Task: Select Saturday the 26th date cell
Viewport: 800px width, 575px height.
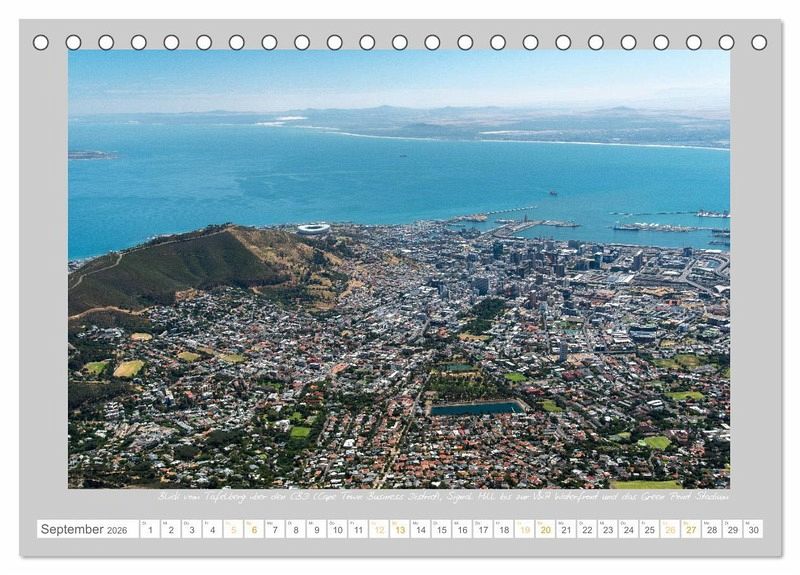Action: point(670,529)
